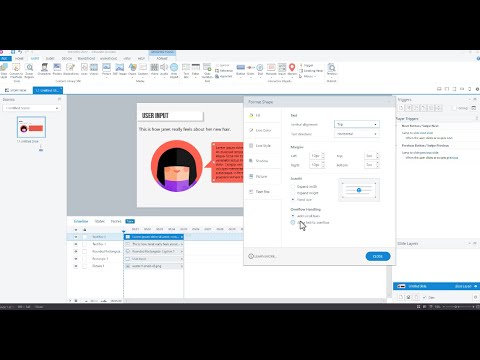Image resolution: width=480 pixels, height=360 pixels.
Task: Toggle visibility eye for Text Box 2 row
Action: (76, 237)
